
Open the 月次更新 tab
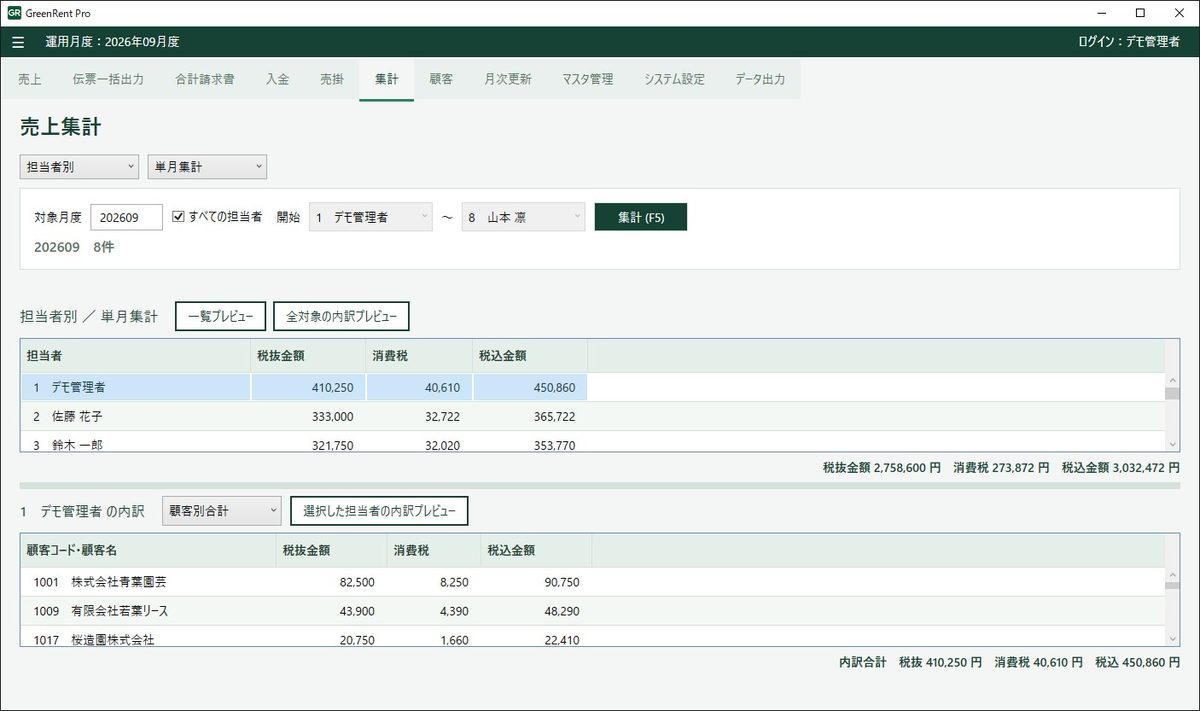click(507, 79)
